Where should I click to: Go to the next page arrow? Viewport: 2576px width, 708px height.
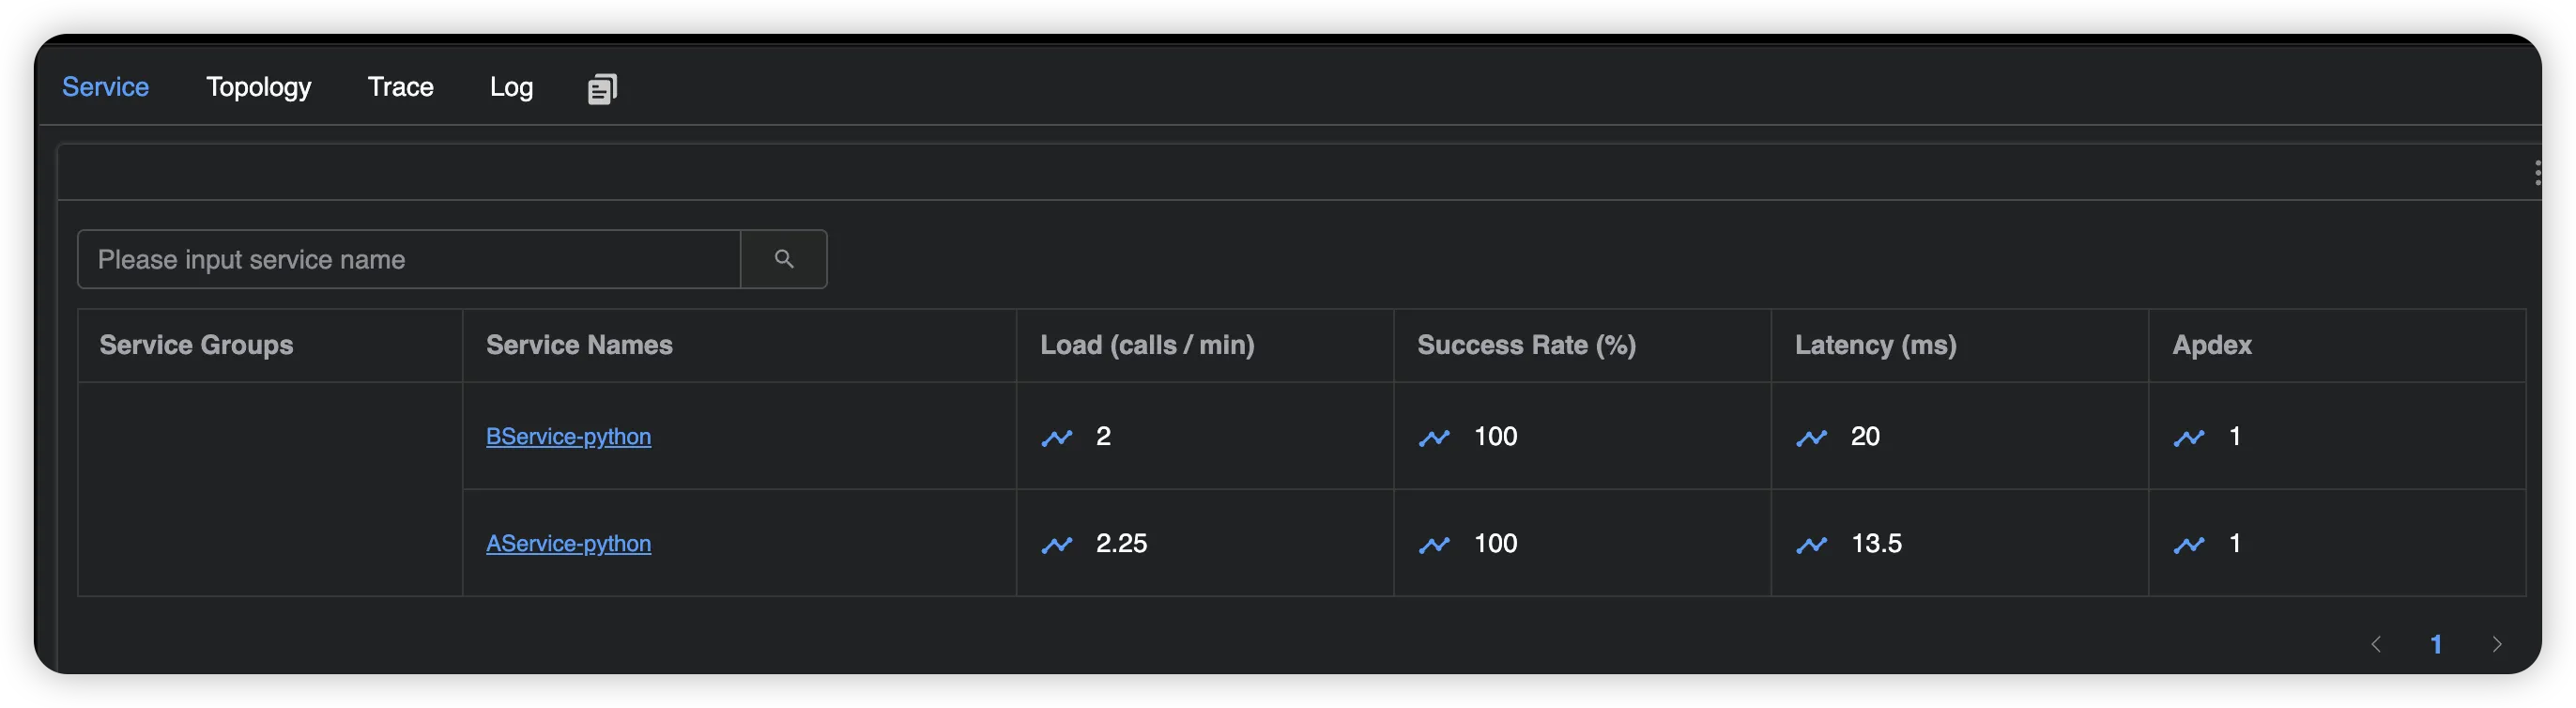coord(2497,644)
